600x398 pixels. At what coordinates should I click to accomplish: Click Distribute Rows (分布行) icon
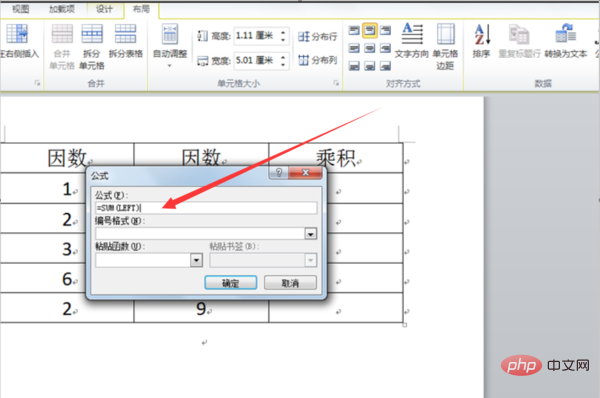click(304, 37)
